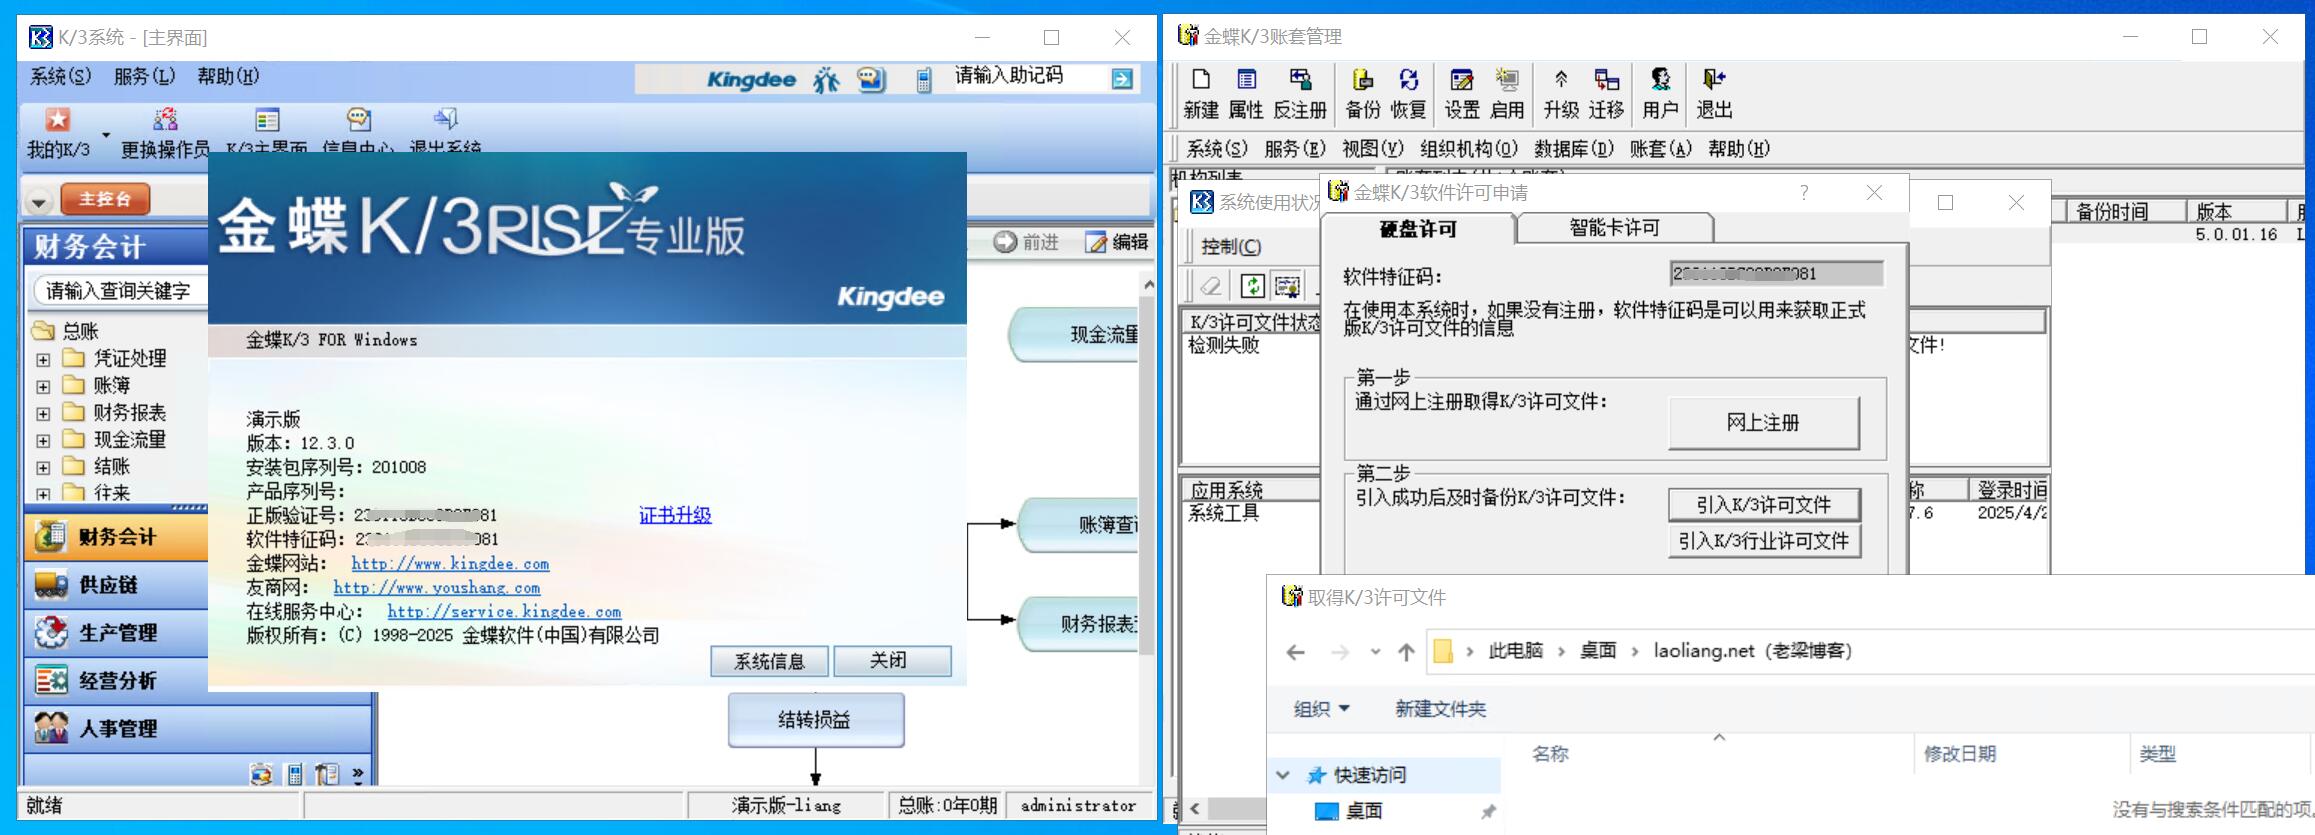Select the 生产管理 module
This screenshot has height=835, width=2315.
pyautogui.click(x=116, y=633)
